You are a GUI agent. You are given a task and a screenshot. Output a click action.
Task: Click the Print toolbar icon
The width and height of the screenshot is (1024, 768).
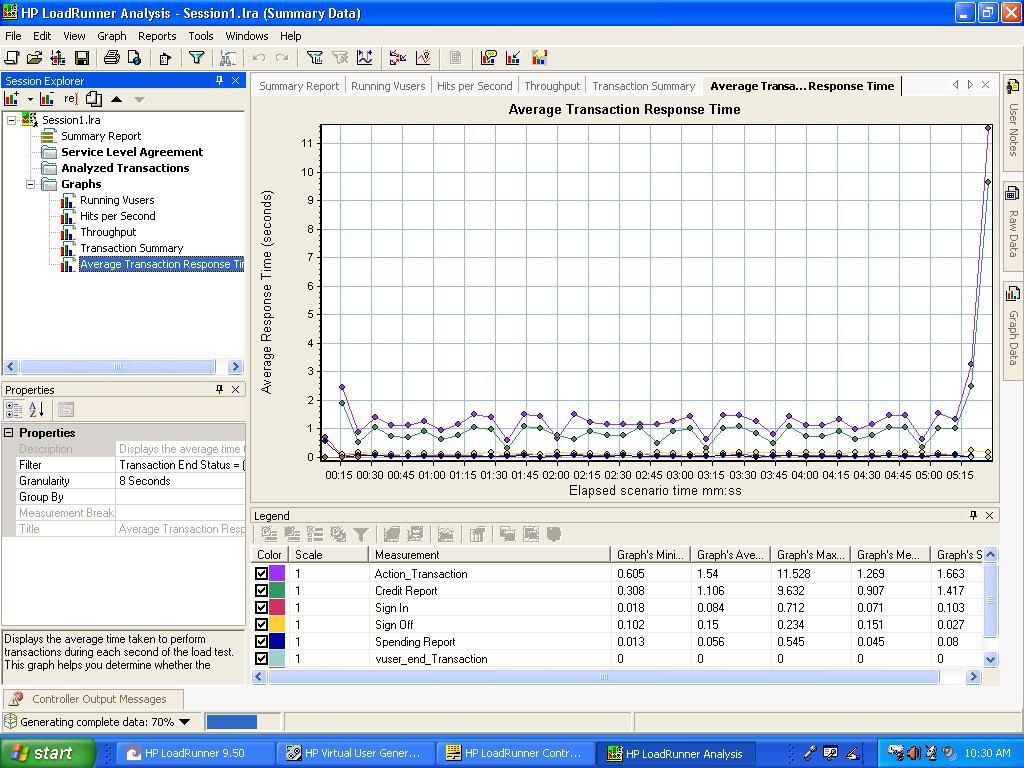coord(112,58)
